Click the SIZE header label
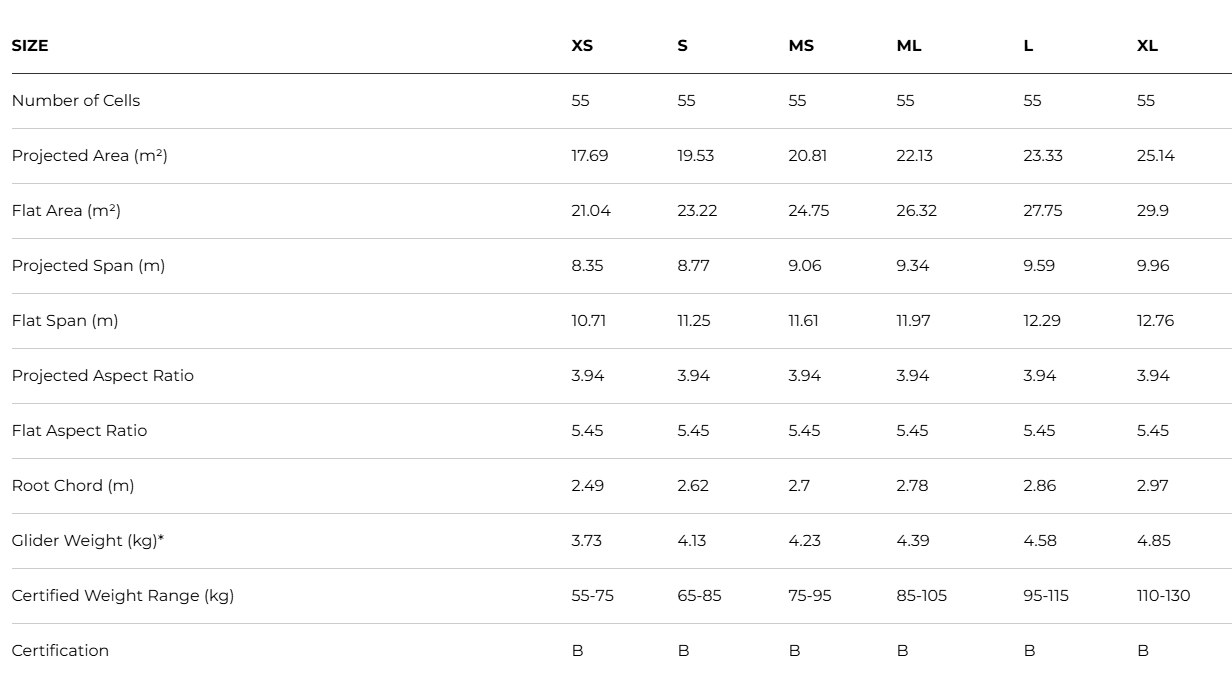Screen dimensions: 1232x677 pos(30,46)
